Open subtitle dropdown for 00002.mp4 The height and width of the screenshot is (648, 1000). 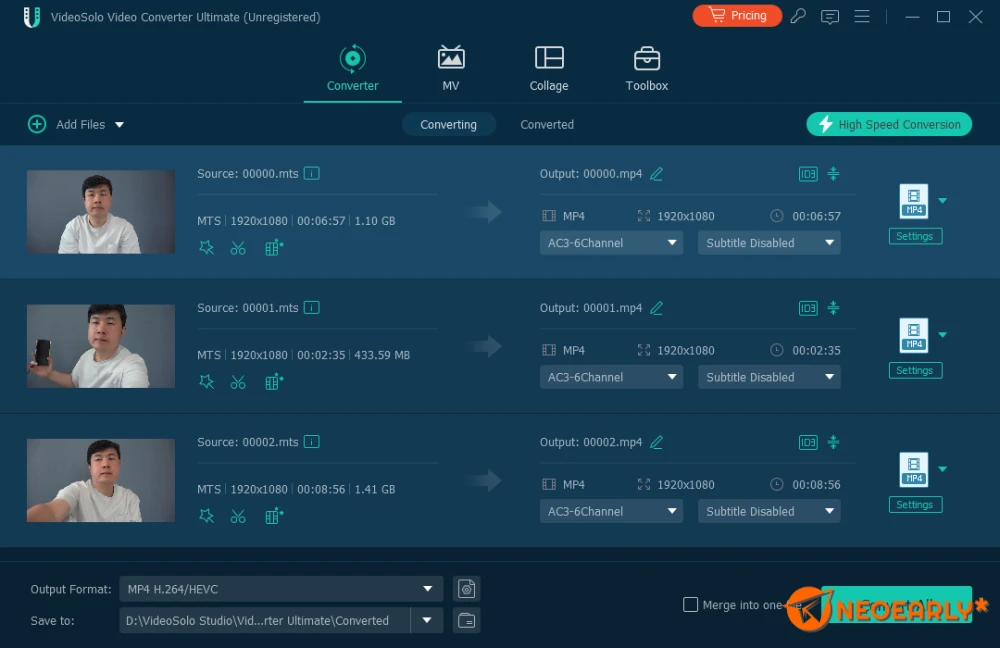769,512
